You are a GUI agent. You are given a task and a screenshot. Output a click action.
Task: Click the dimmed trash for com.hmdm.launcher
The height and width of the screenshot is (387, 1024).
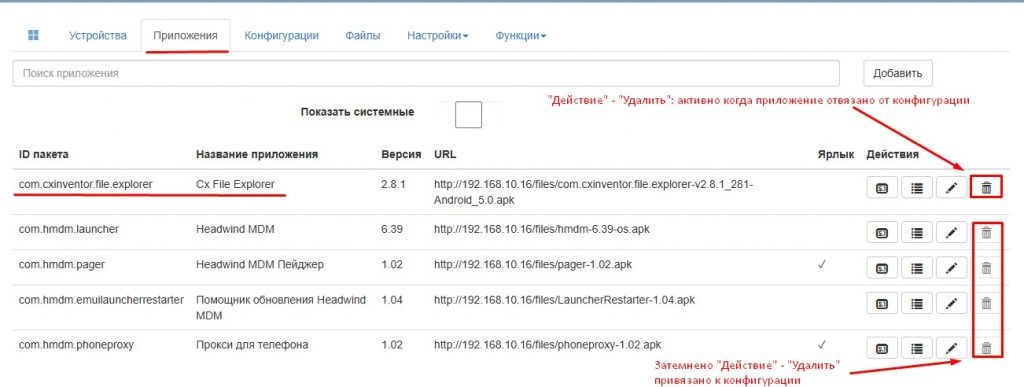[986, 232]
